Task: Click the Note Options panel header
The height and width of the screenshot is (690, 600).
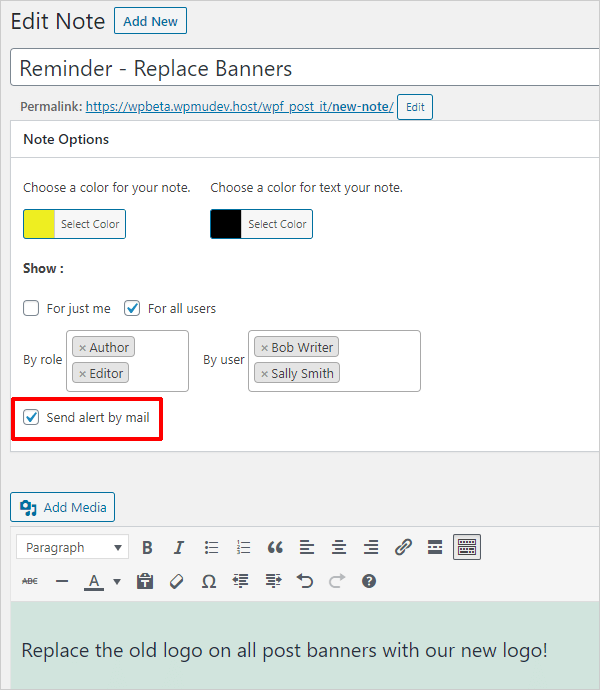Action: (305, 139)
